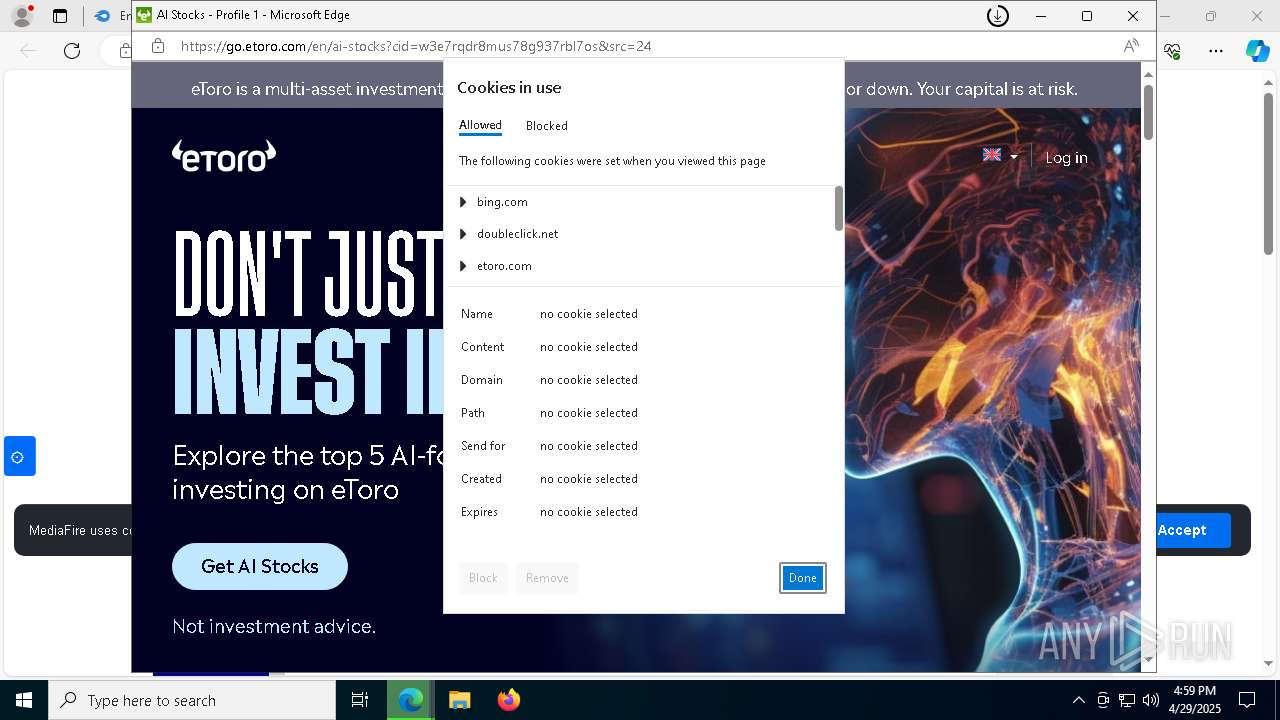
Task: Open the language dropdown arrow
Action: [x=1013, y=157]
